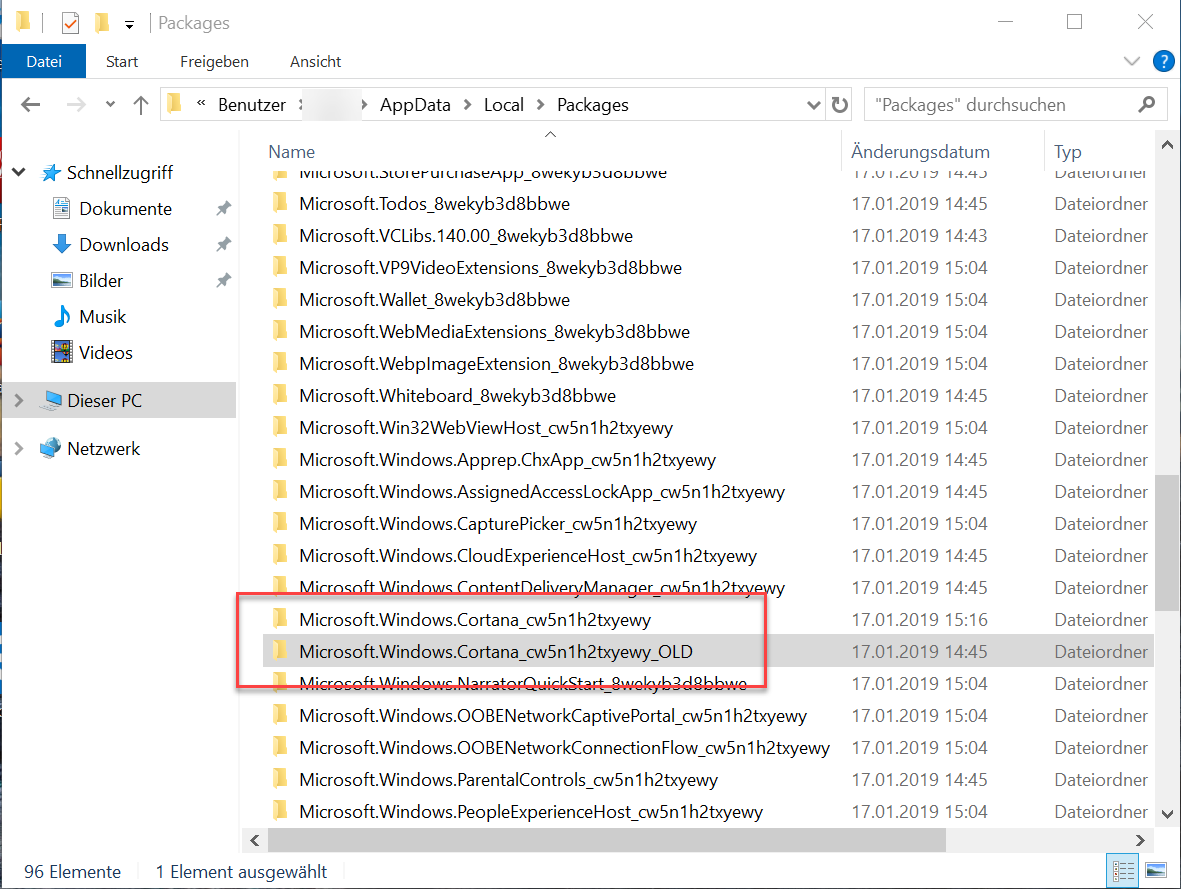The image size is (1181, 889).
Task: Refresh the Packages folder view
Action: coord(840,105)
